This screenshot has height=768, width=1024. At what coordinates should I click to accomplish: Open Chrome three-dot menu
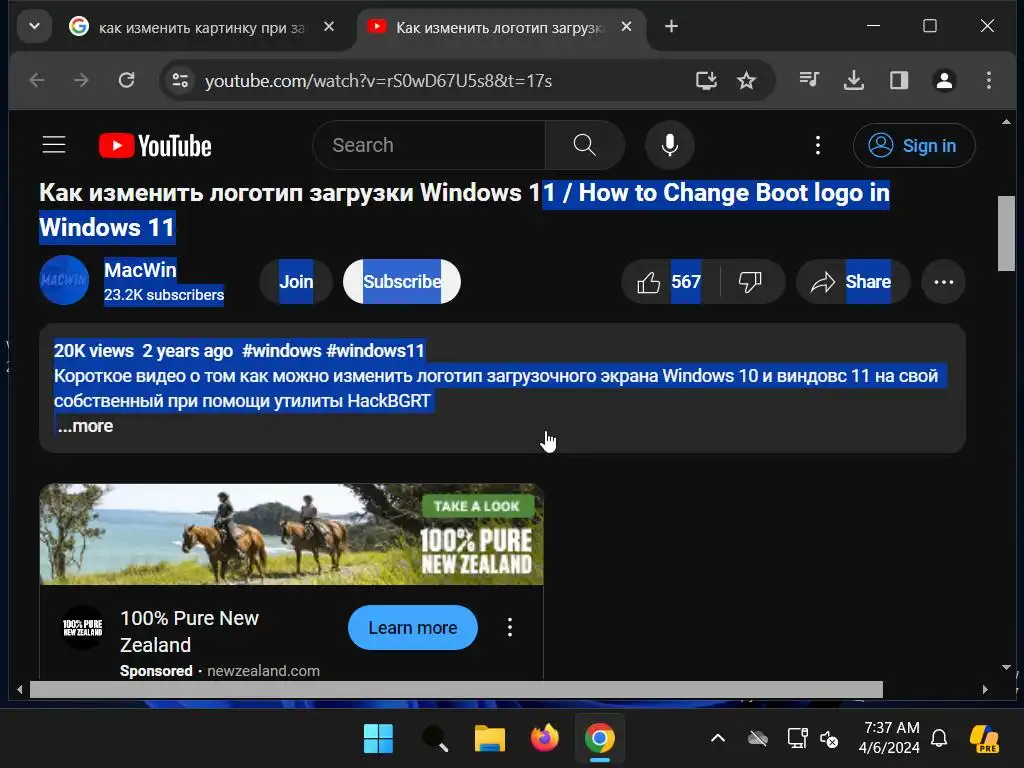point(989,80)
